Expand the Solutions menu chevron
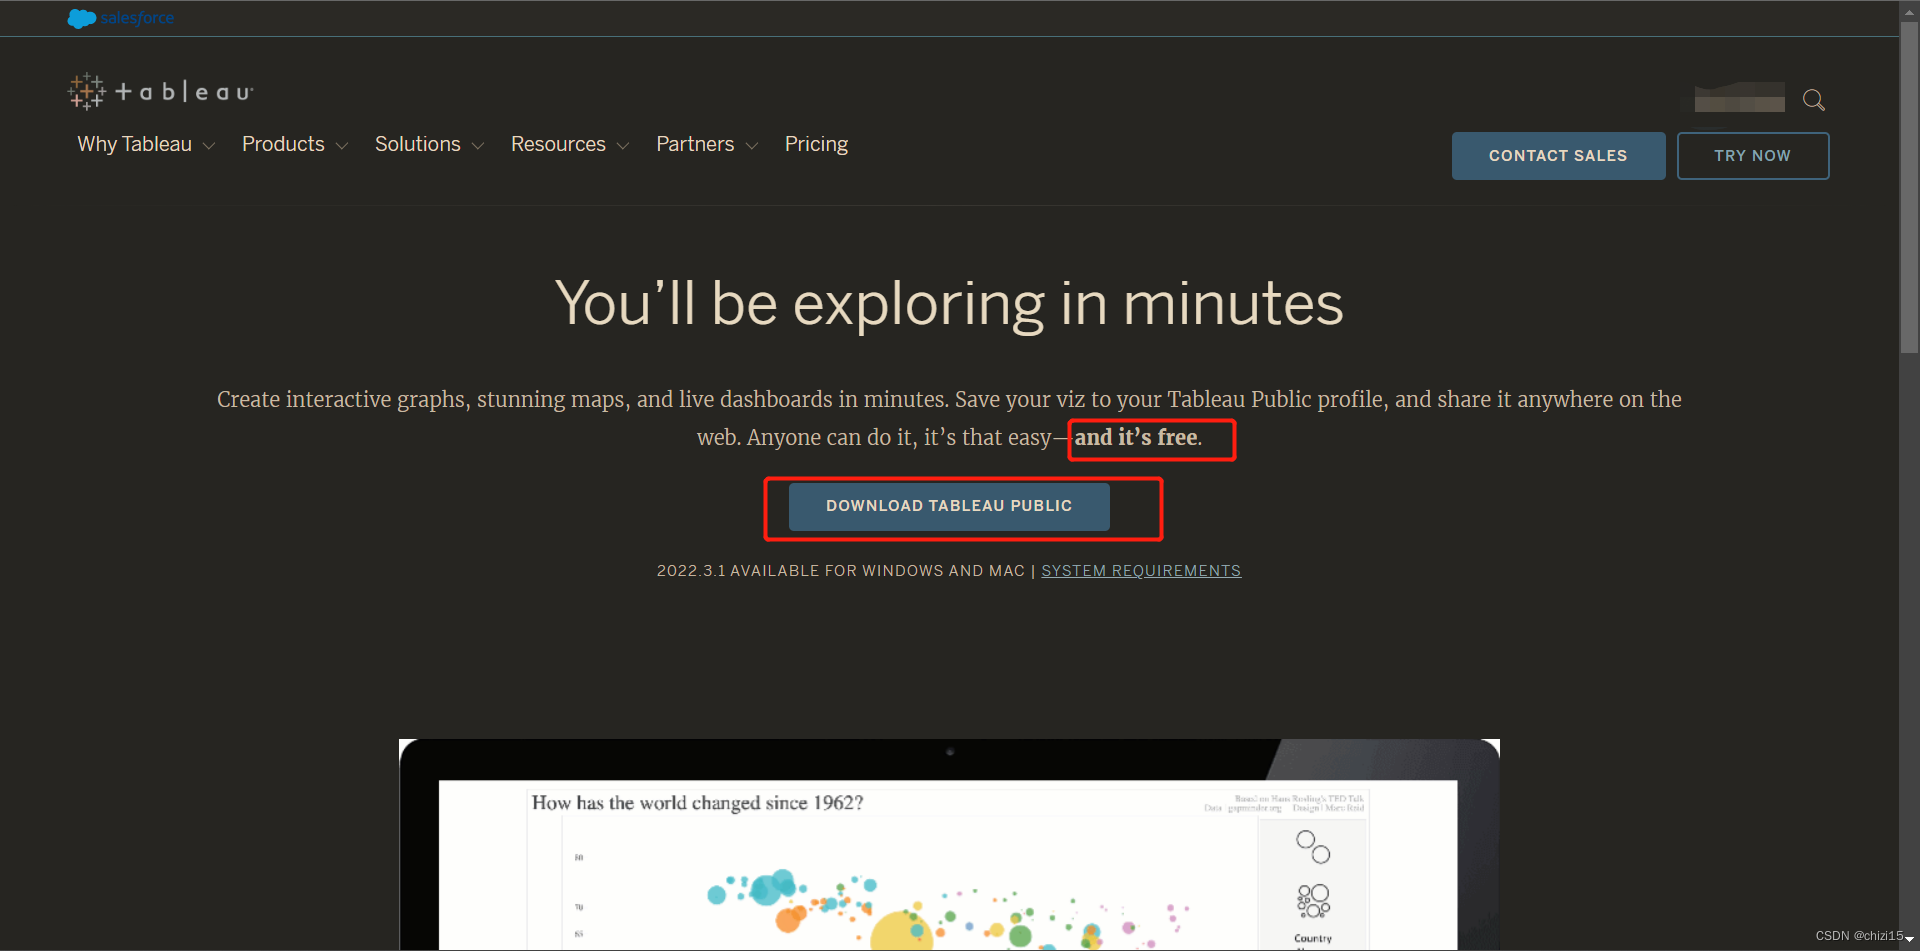 tap(478, 146)
